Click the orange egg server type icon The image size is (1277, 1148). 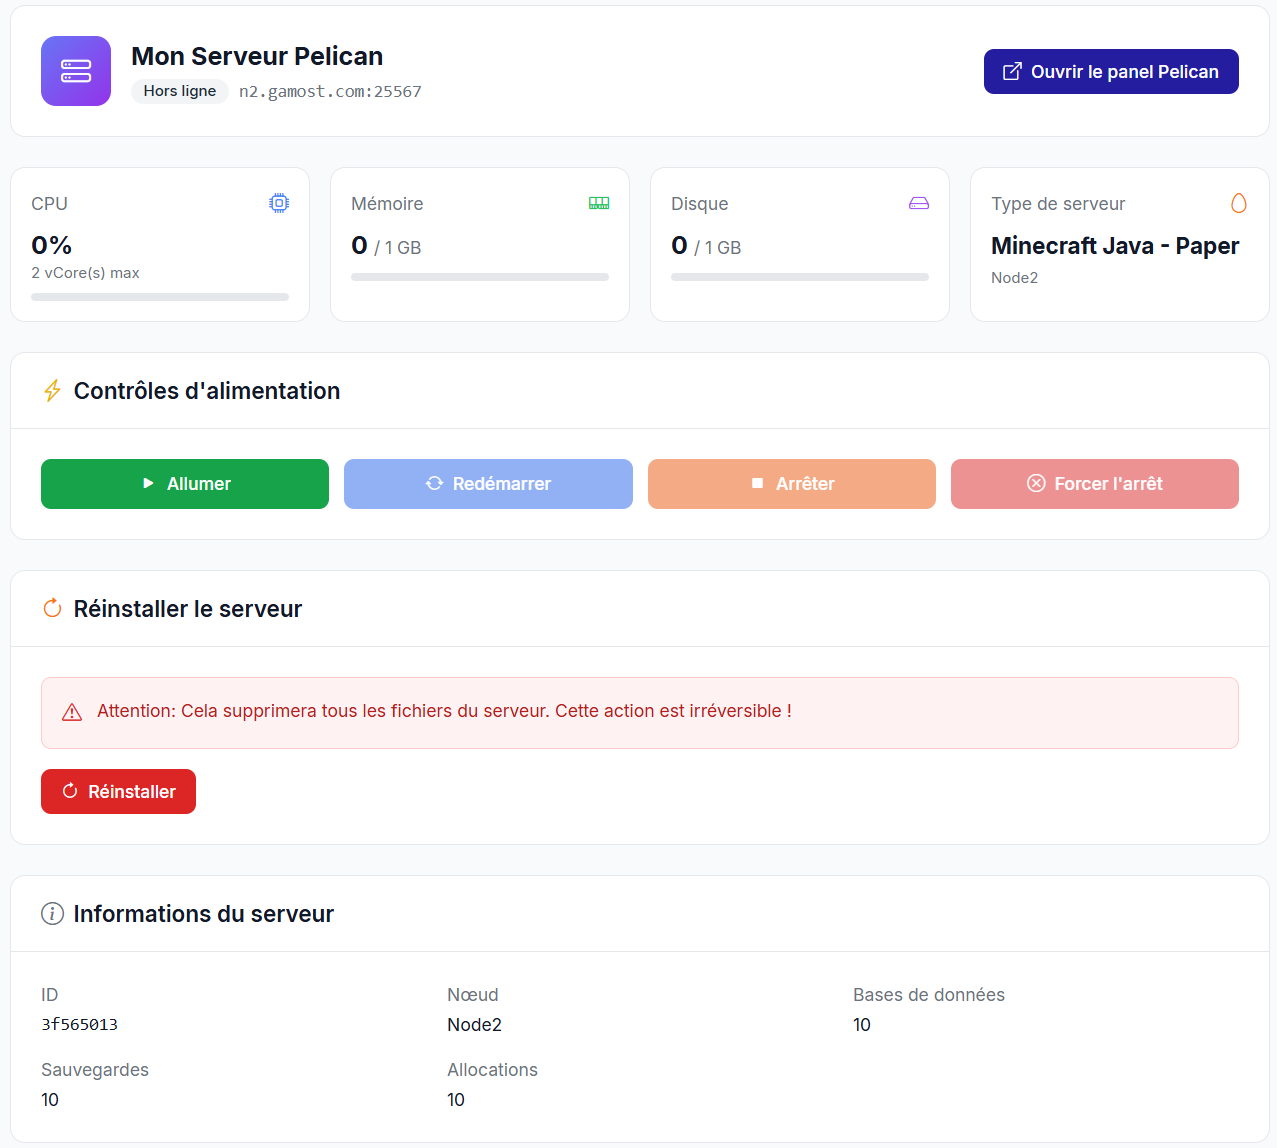coord(1238,203)
